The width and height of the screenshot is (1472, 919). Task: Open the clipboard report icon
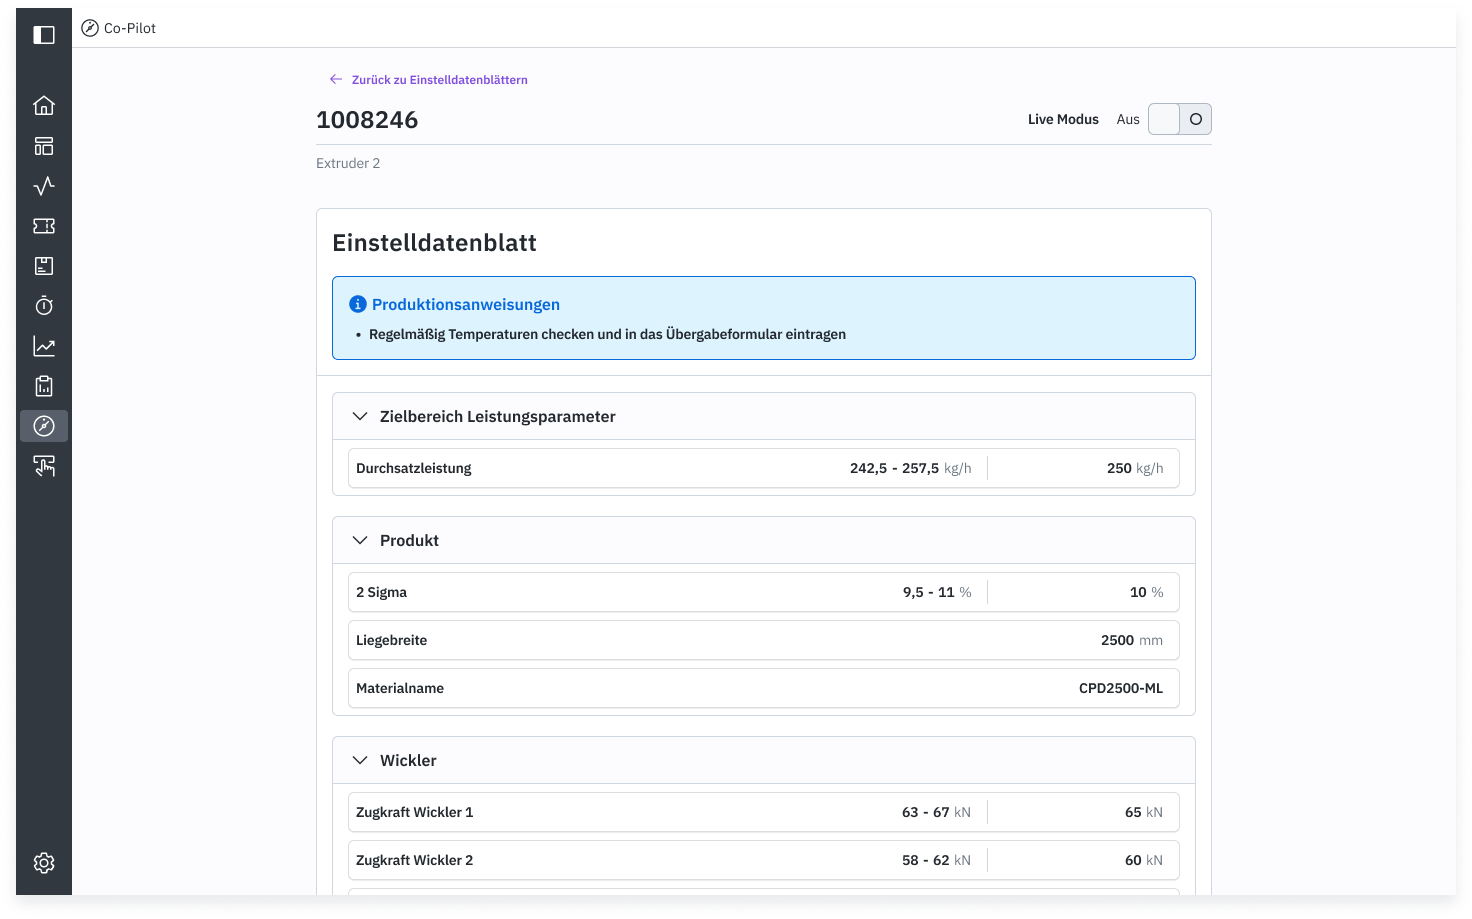[x=44, y=386]
